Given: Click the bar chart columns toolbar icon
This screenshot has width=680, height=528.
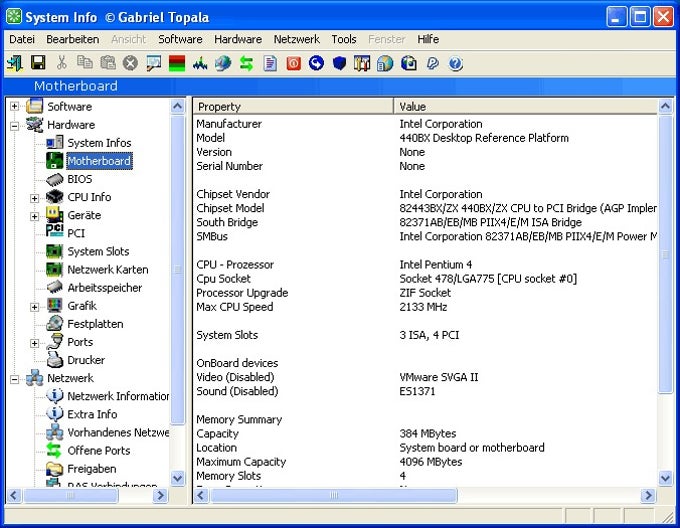Looking at the screenshot, I should click(362, 63).
